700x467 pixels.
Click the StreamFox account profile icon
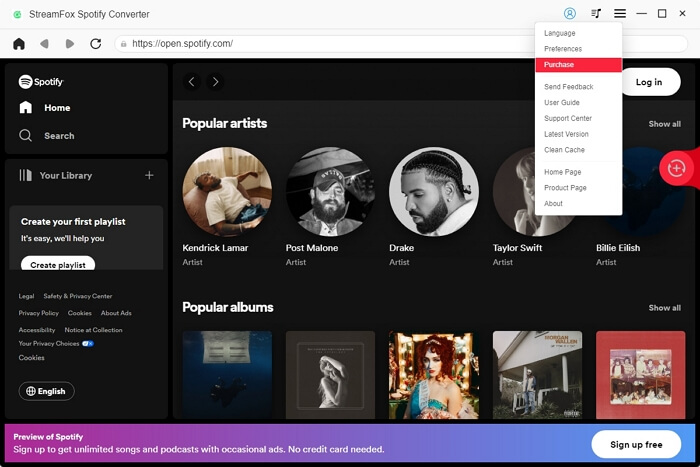[570, 13]
